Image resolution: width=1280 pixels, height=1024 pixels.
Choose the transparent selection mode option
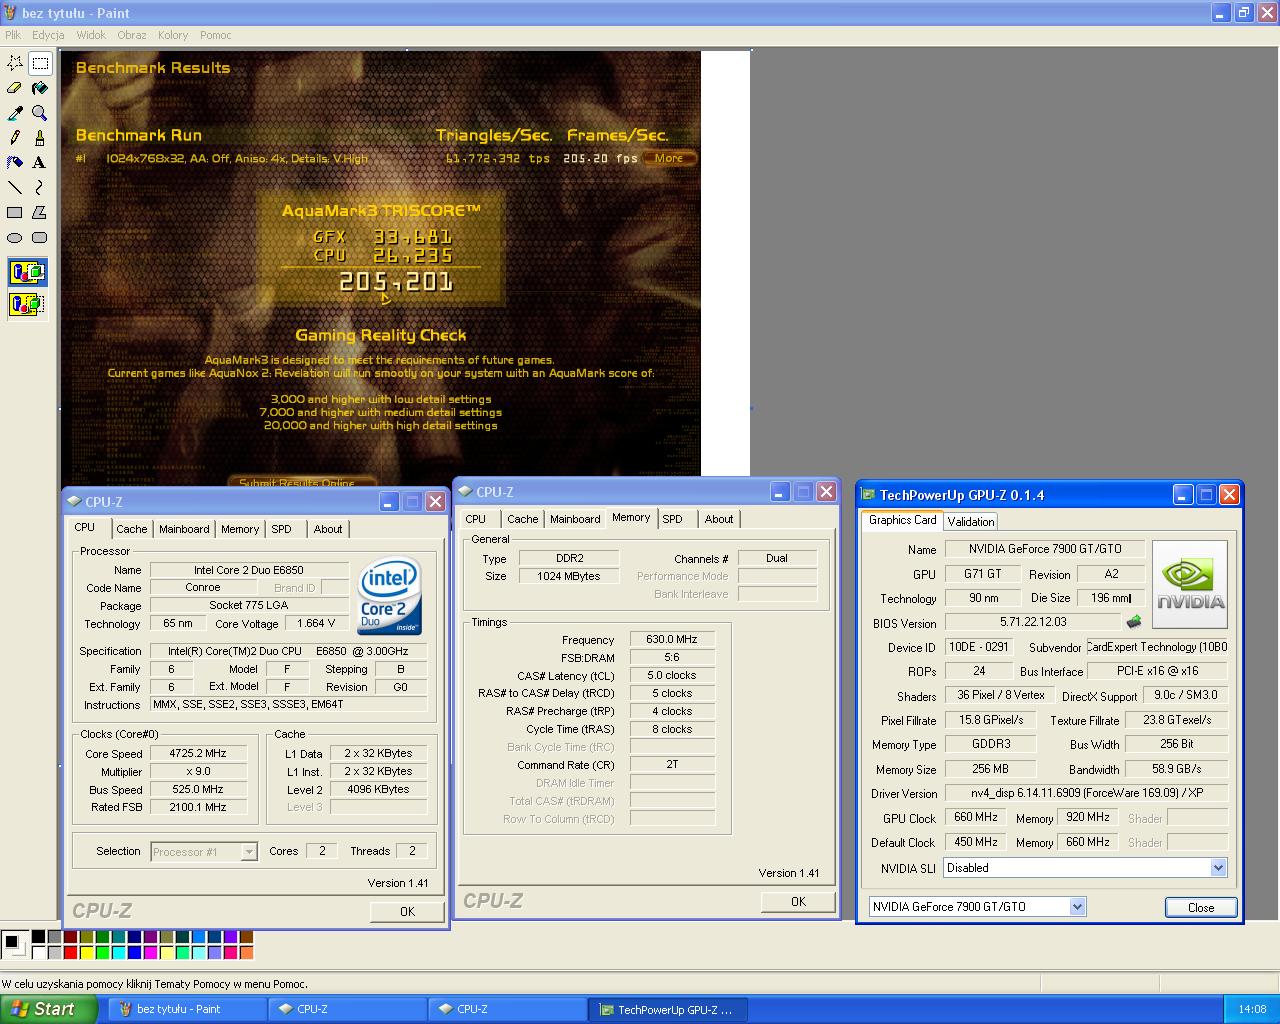click(28, 303)
